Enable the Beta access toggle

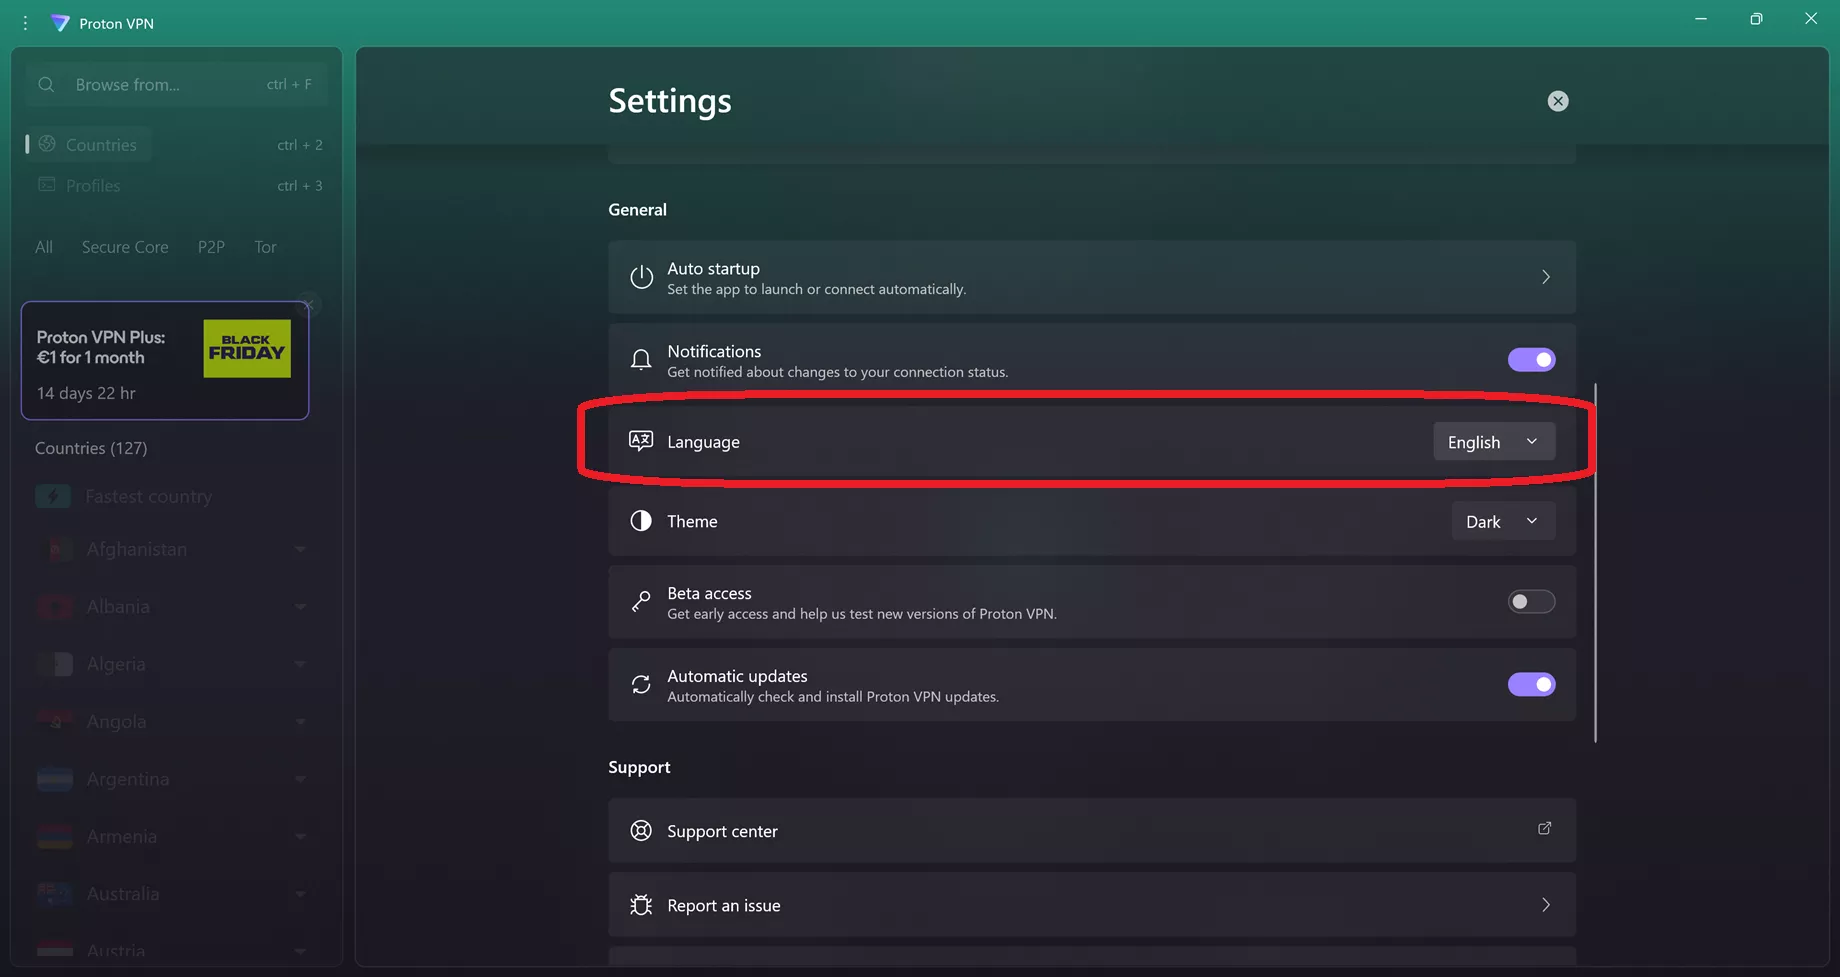point(1531,602)
